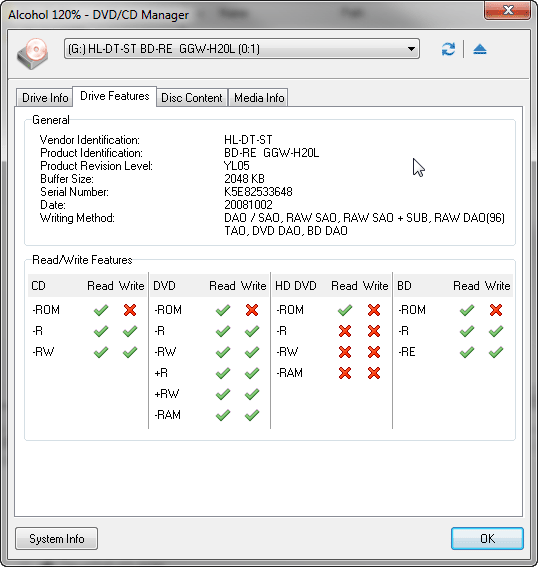Click the HD DVD column header
This screenshot has height=567, width=538.
(x=296, y=286)
